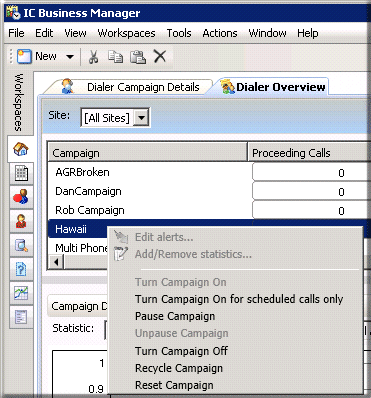The image size is (371, 398).
Task: Open the house workspace icon in sidebar
Action: (21, 149)
